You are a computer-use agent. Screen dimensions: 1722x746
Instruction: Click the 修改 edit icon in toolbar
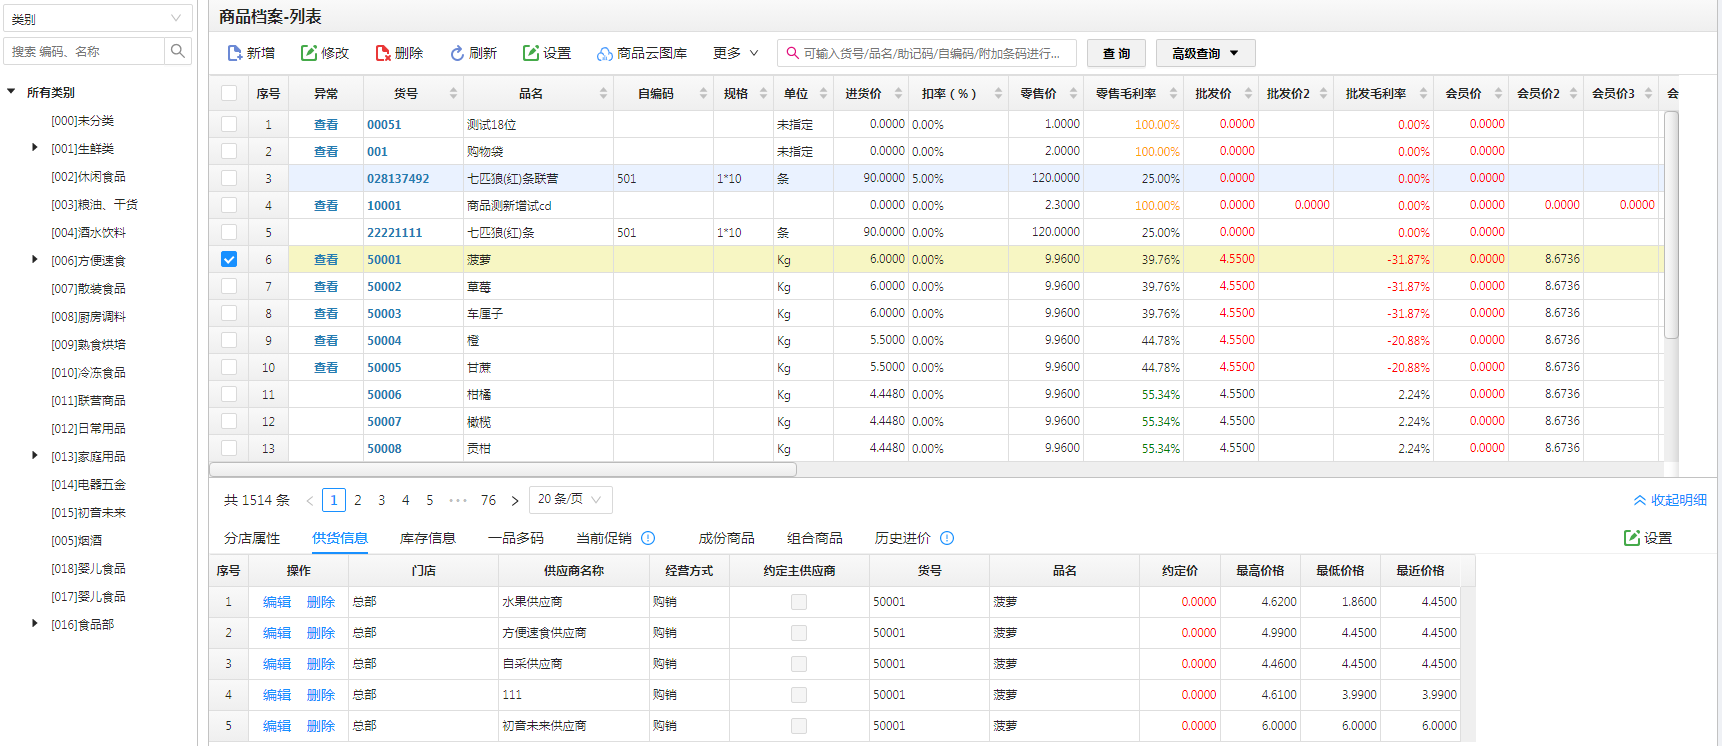pyautogui.click(x=309, y=53)
